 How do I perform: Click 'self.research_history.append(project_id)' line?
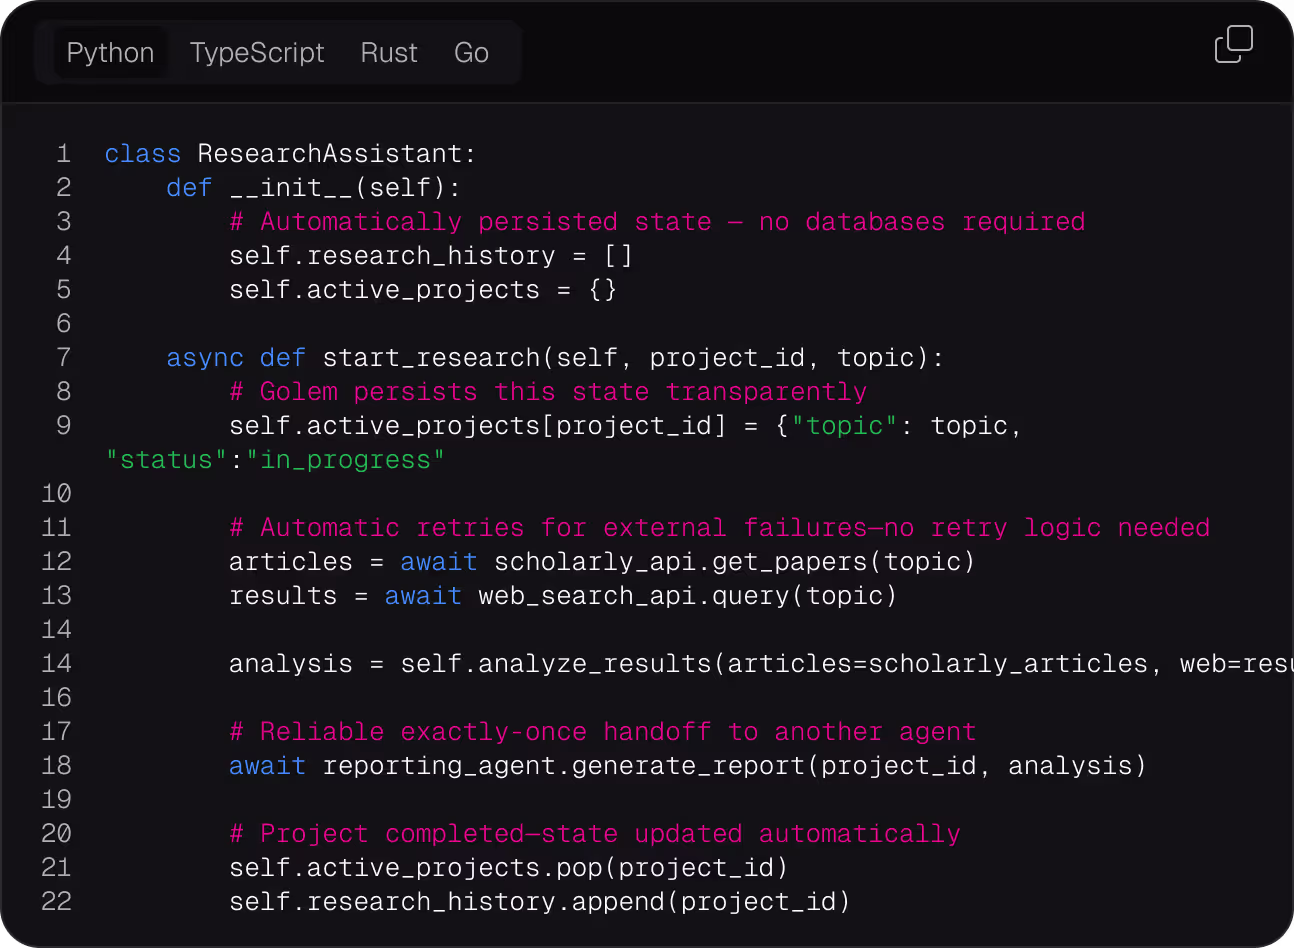point(540,902)
